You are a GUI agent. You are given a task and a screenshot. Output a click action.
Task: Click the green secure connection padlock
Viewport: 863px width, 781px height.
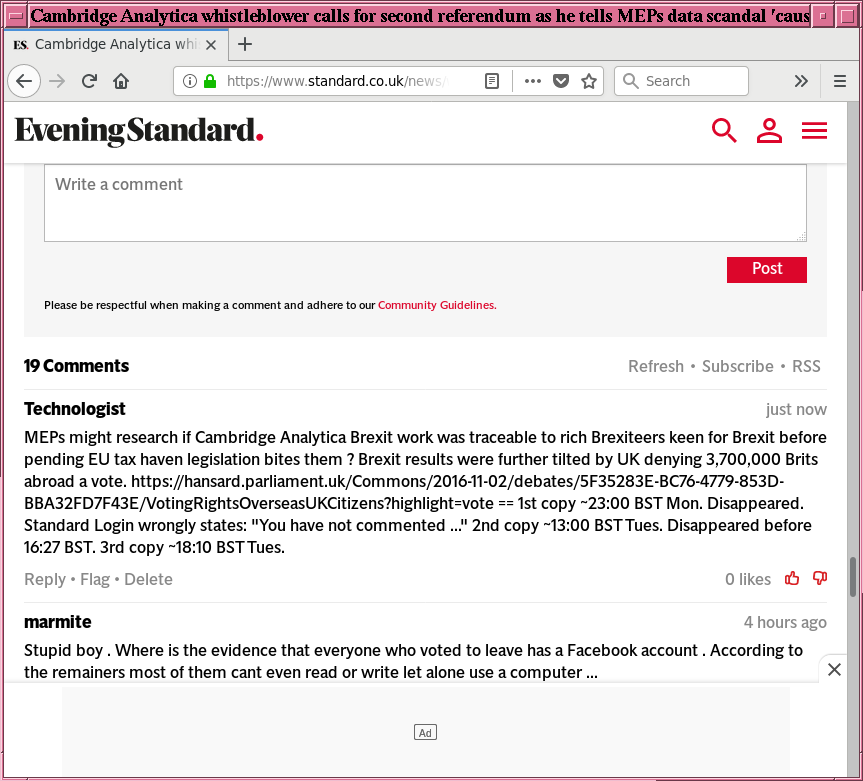tap(210, 81)
